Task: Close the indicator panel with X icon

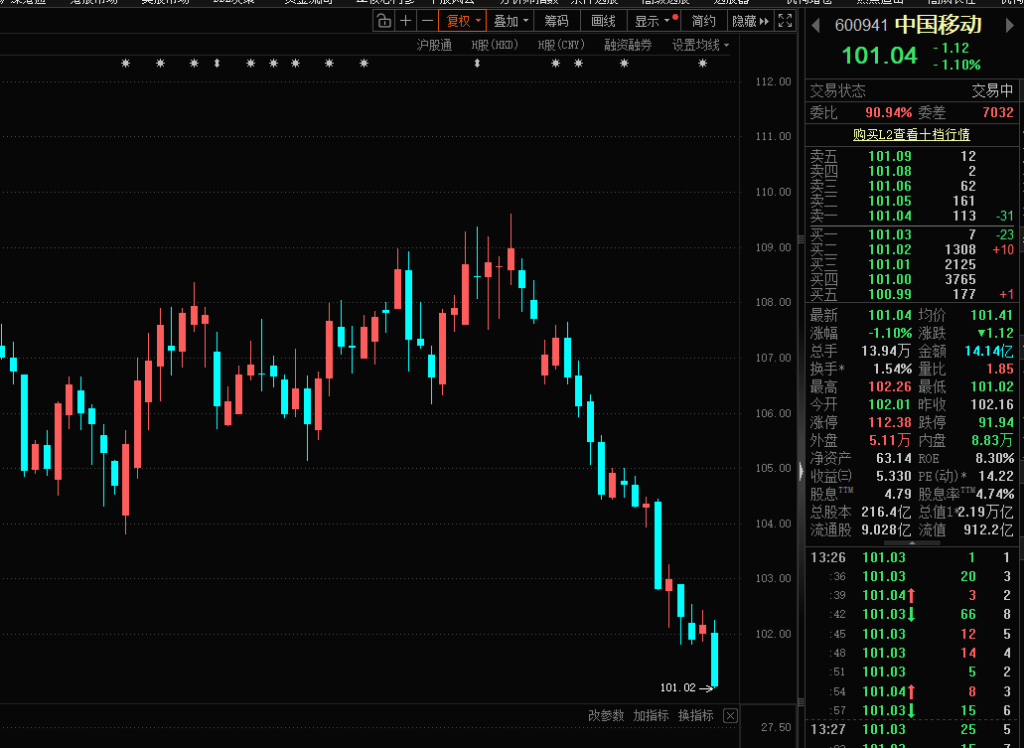Action: [730, 716]
